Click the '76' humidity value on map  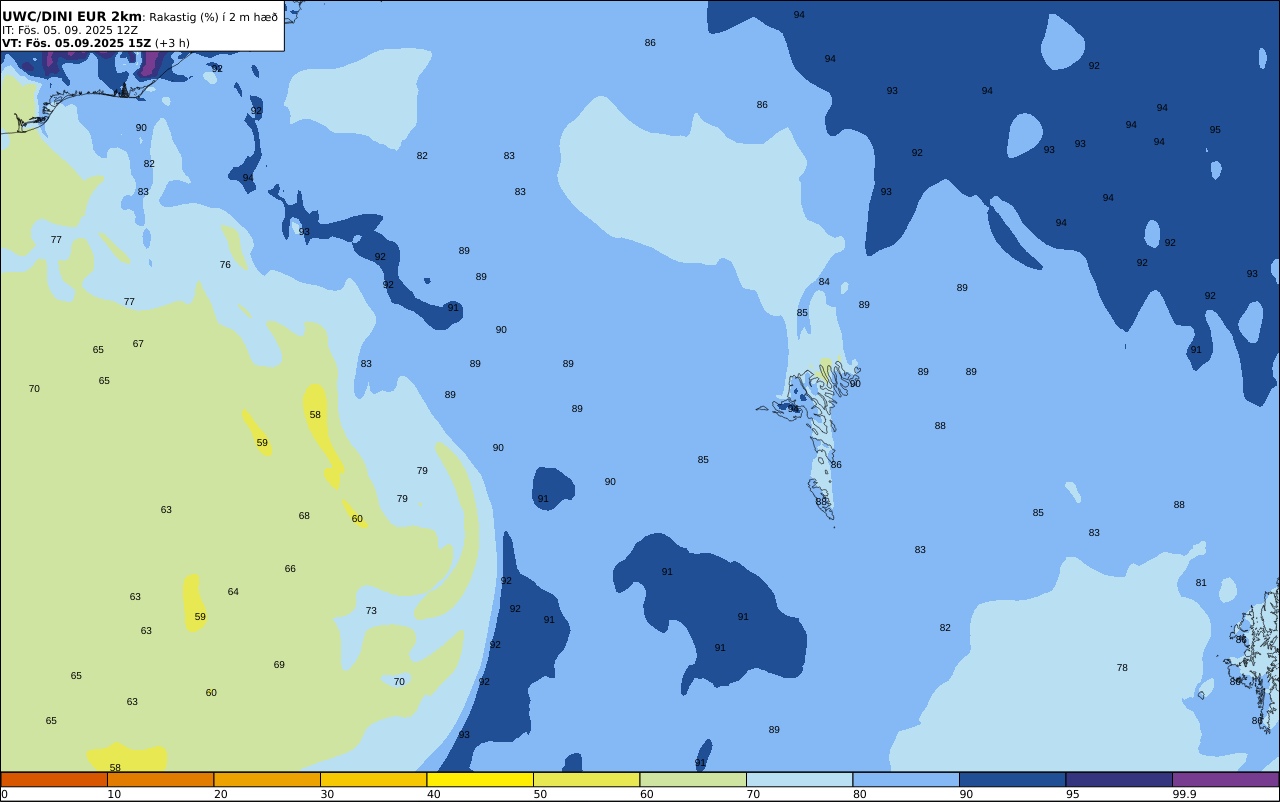pos(225,265)
